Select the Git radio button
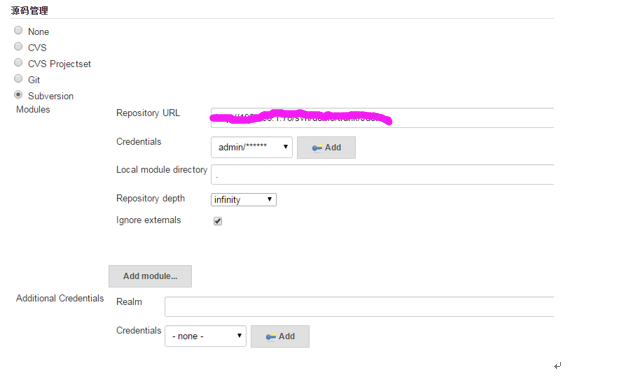Screen dimensions: 639x392 point(18,79)
